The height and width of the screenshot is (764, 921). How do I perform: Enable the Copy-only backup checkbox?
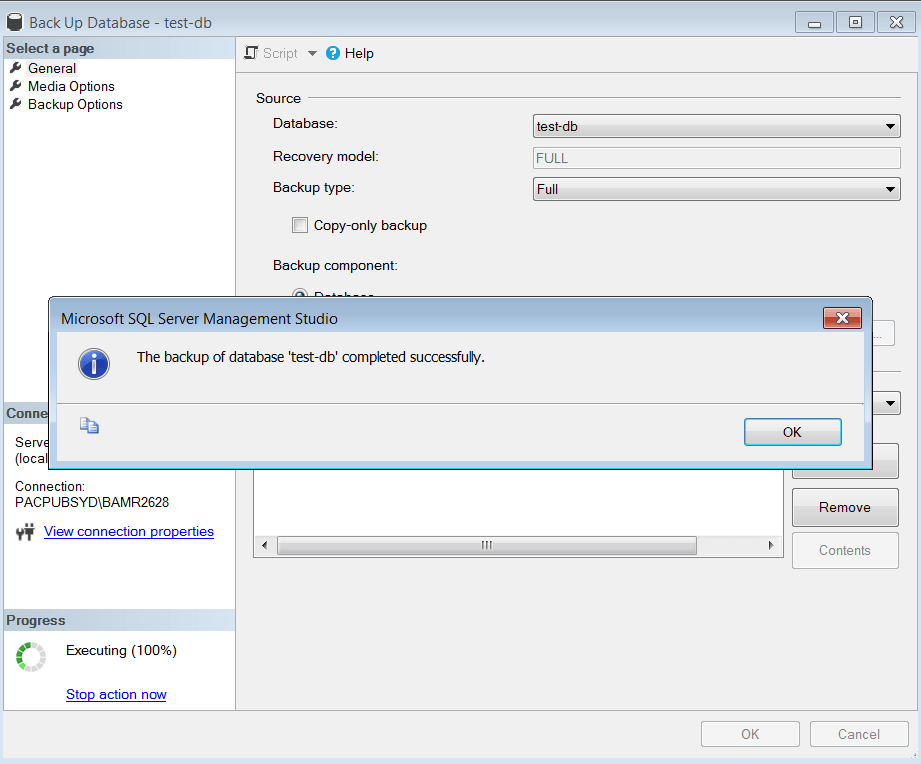click(300, 226)
